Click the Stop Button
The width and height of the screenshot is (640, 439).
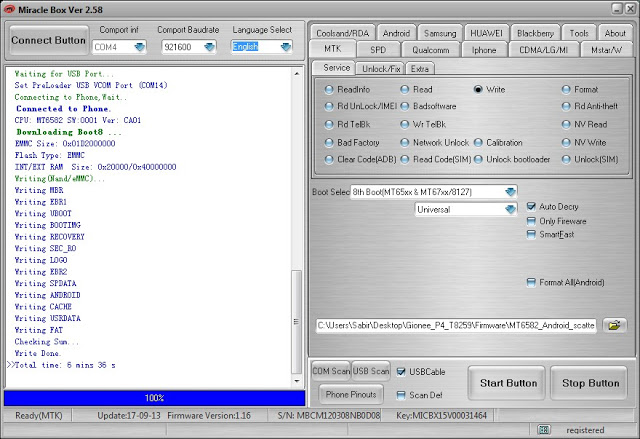click(x=590, y=383)
